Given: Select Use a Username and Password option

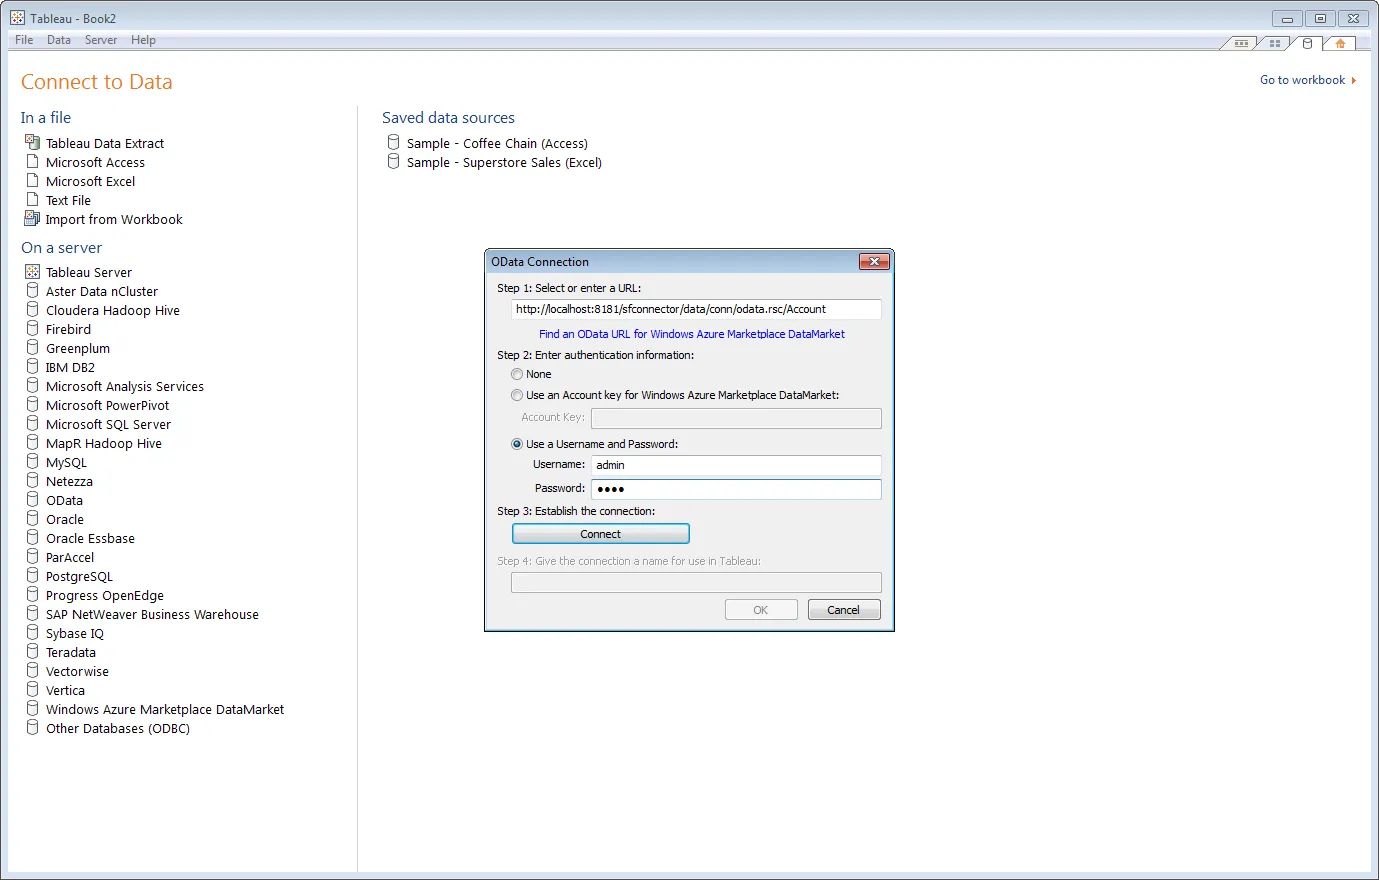Looking at the screenshot, I should [517, 444].
